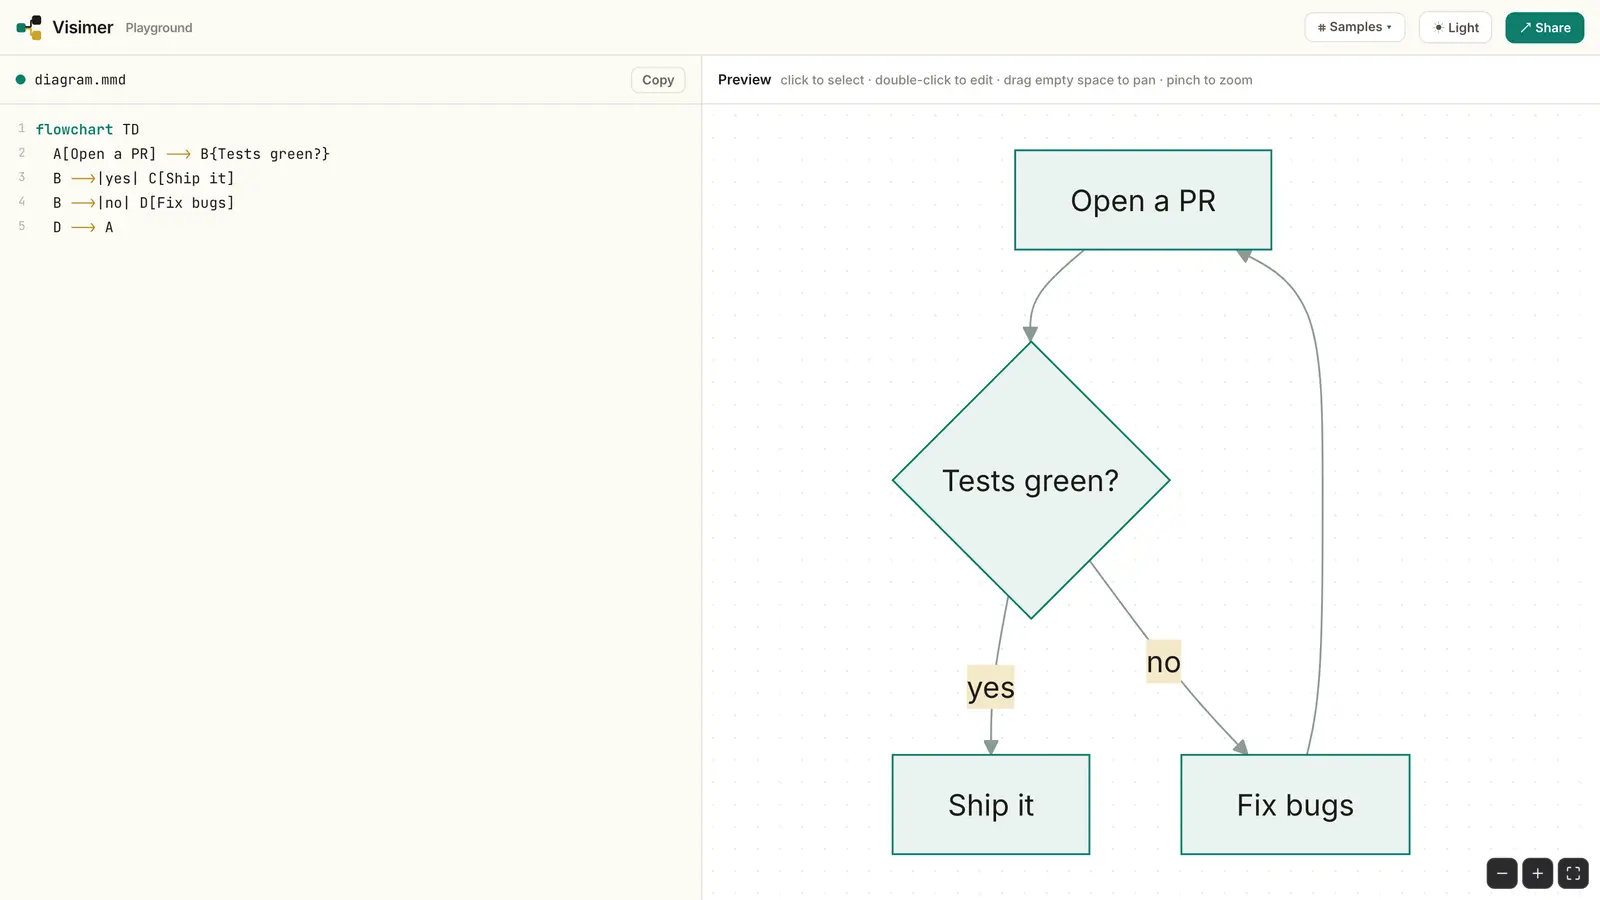The width and height of the screenshot is (1600, 900).
Task: Click the green file status dot
Action: pyautogui.click(x=20, y=80)
